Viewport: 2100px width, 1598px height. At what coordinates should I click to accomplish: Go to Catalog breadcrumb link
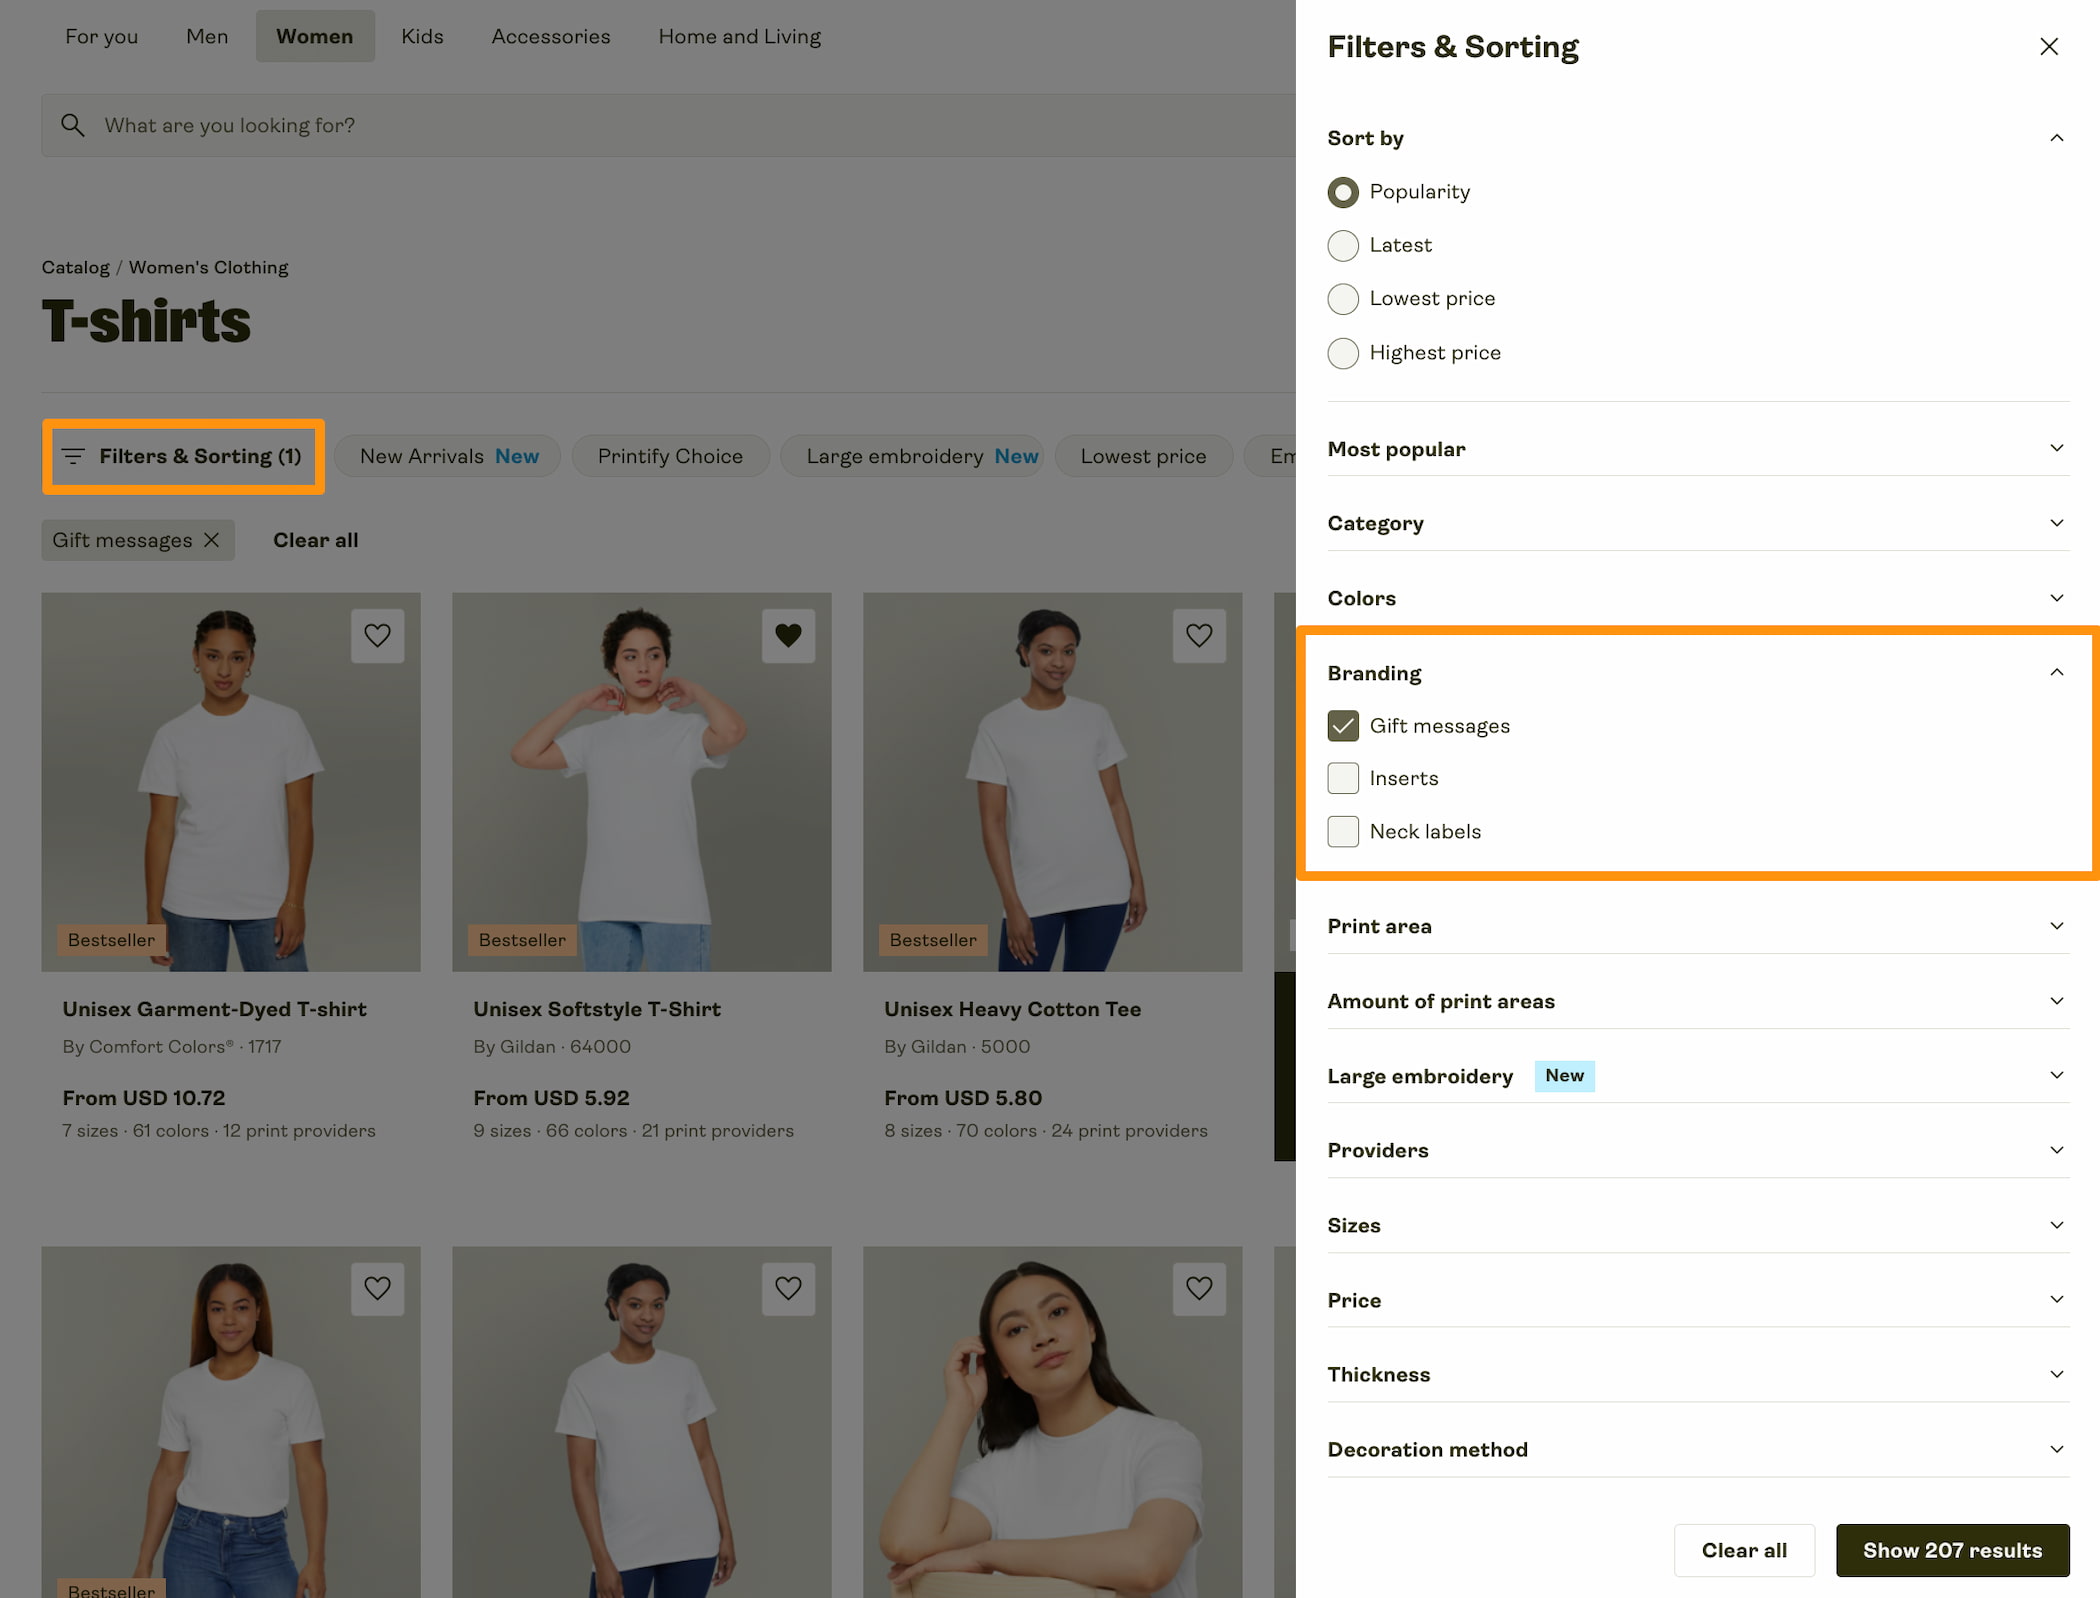click(x=76, y=267)
